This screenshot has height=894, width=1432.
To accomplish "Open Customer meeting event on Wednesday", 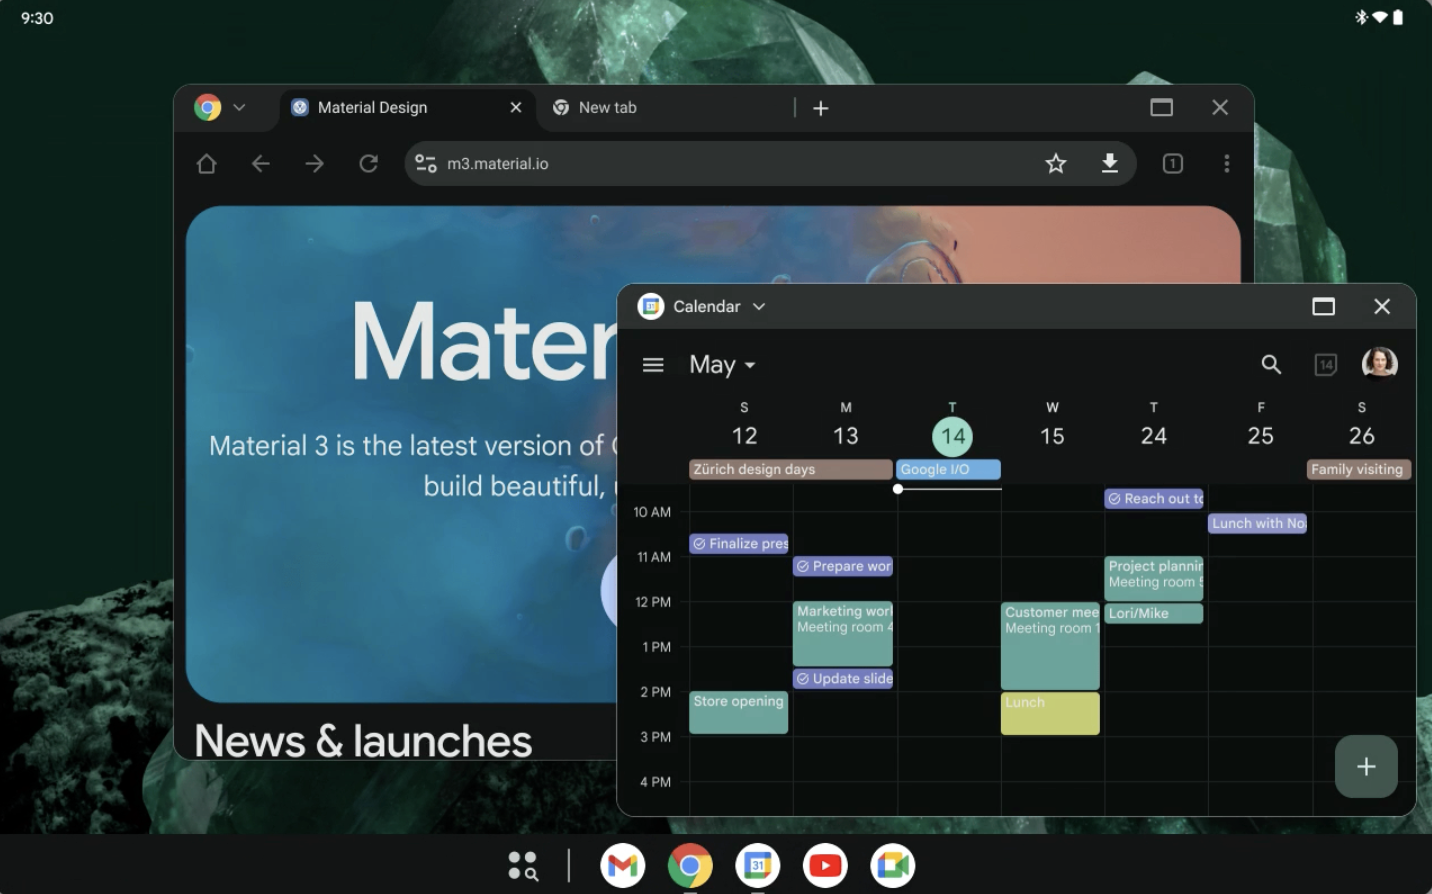I will (x=1050, y=645).
